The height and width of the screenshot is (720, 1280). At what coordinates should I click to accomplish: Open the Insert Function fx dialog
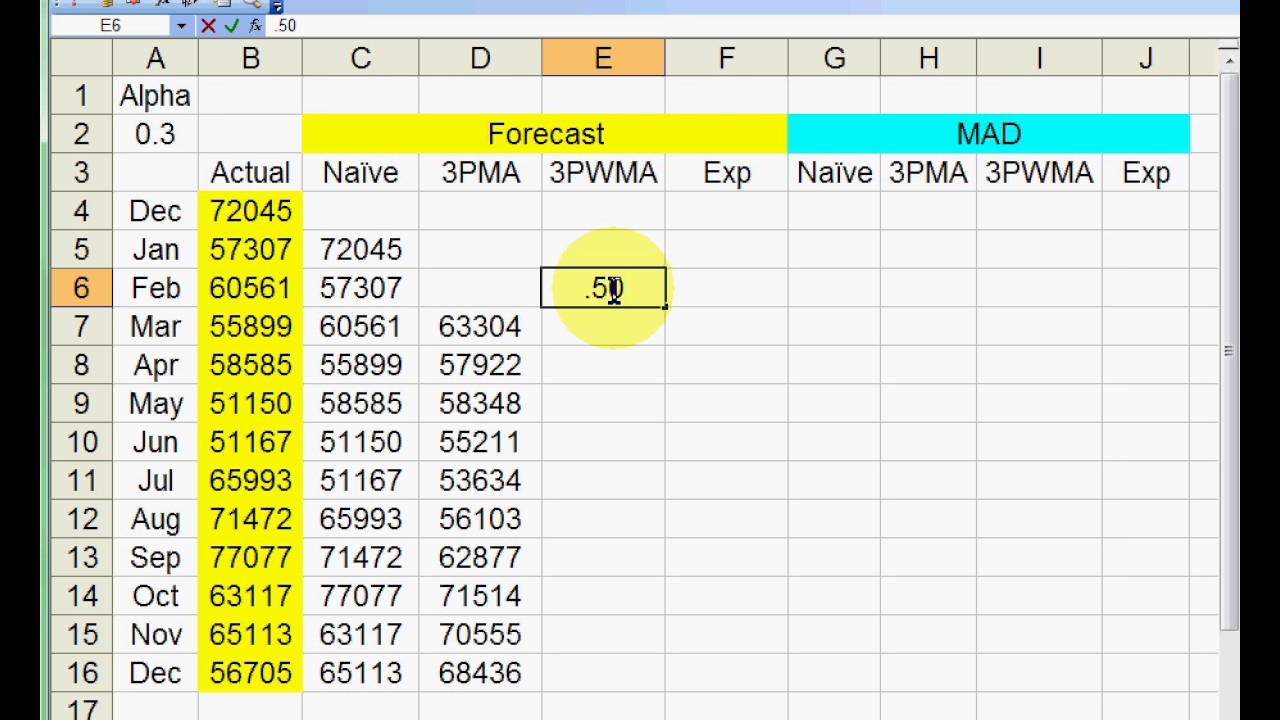click(255, 26)
